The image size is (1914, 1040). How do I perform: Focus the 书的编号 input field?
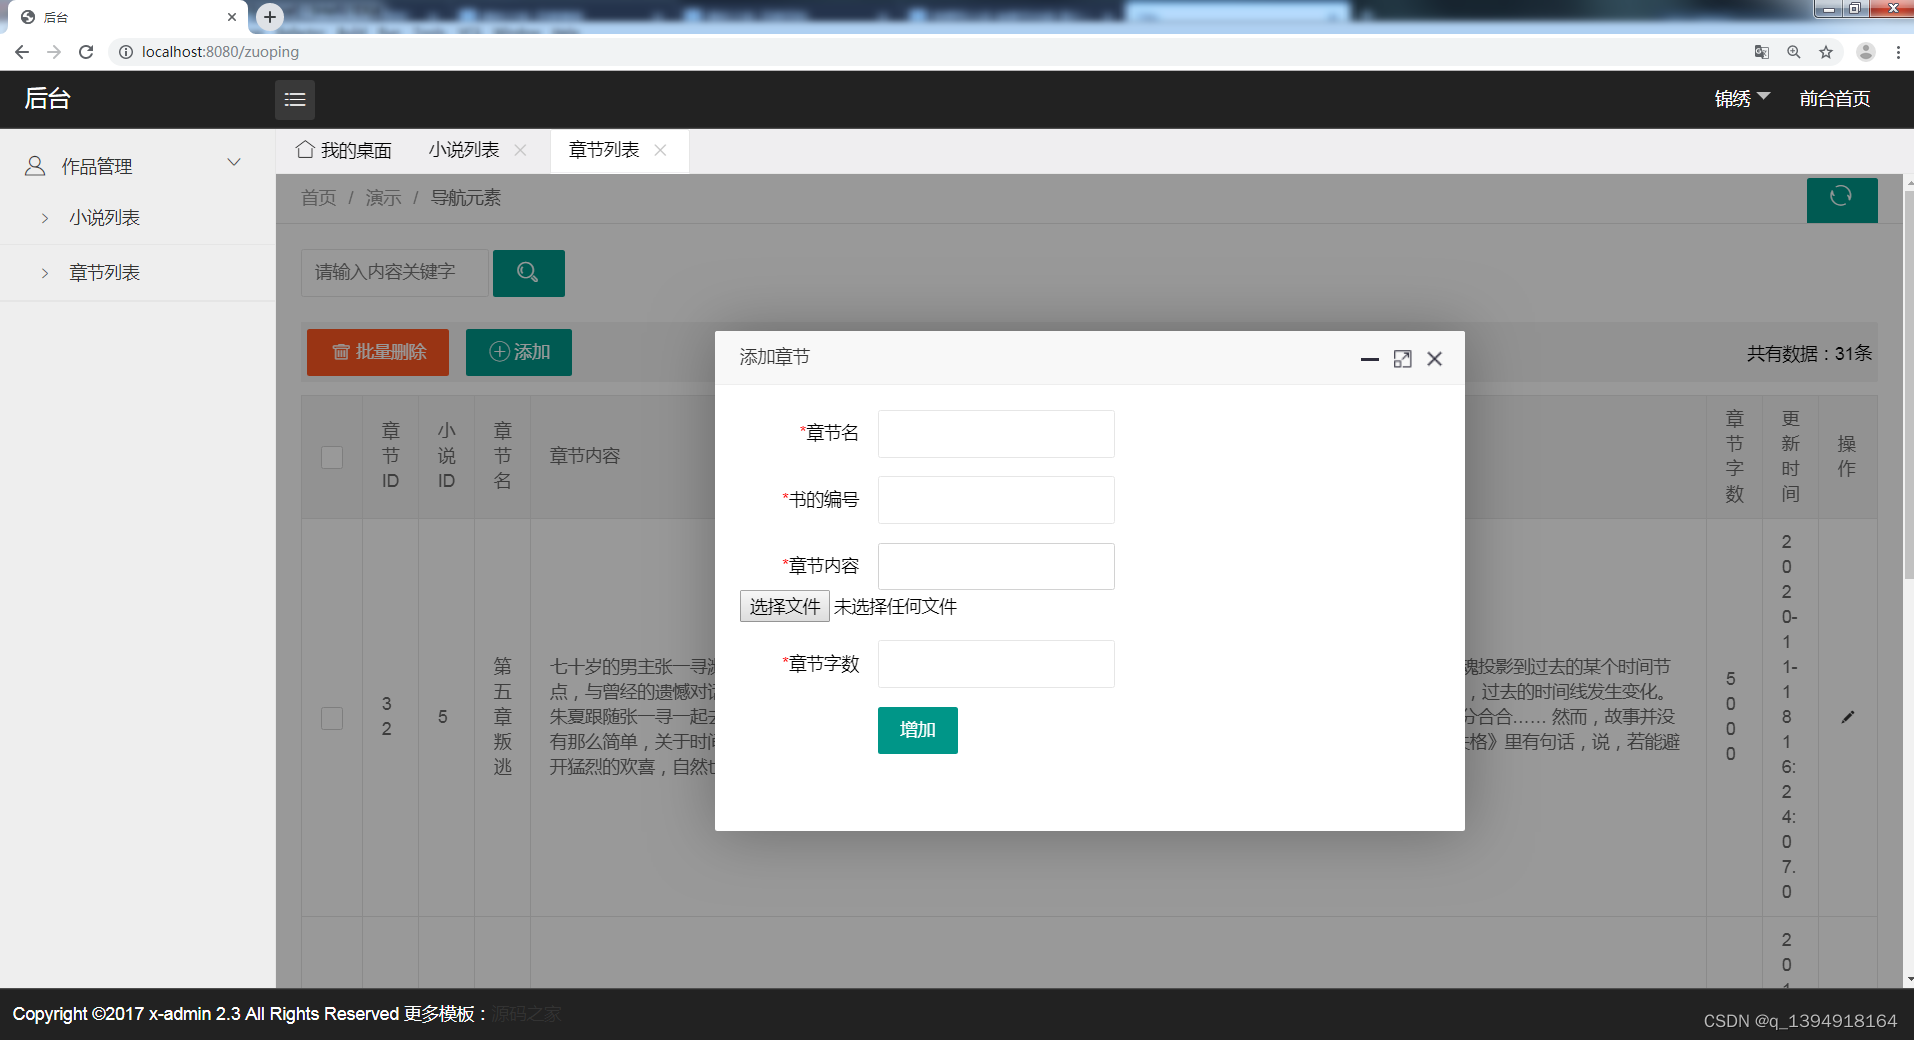[996, 500]
